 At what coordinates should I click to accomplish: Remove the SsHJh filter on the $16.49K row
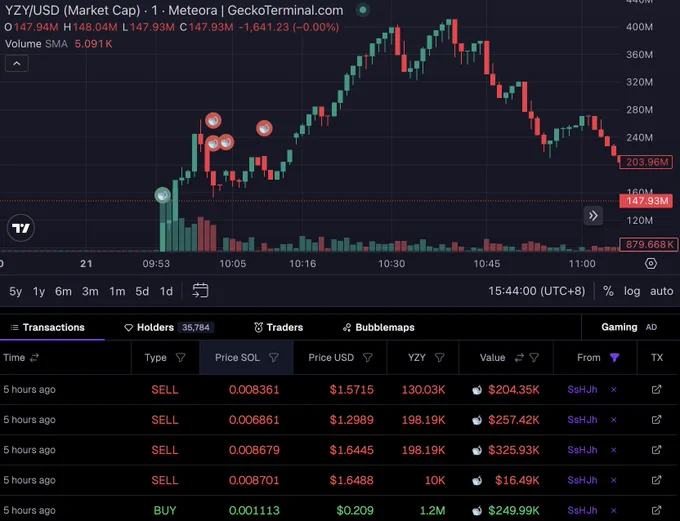[x=614, y=480]
